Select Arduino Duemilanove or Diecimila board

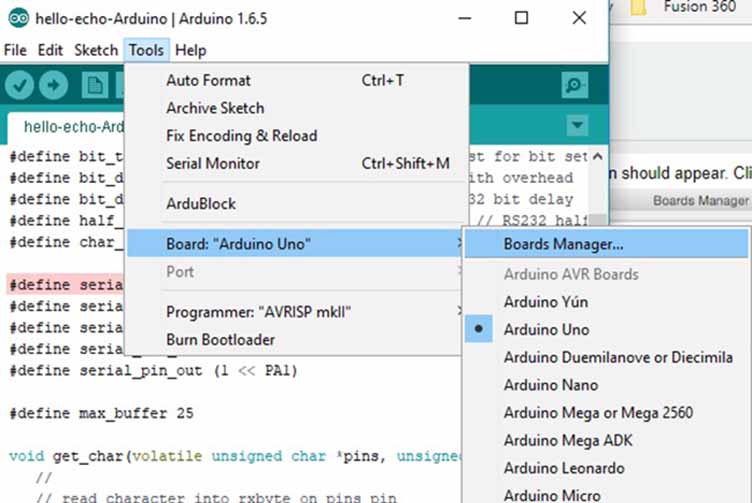606,357
